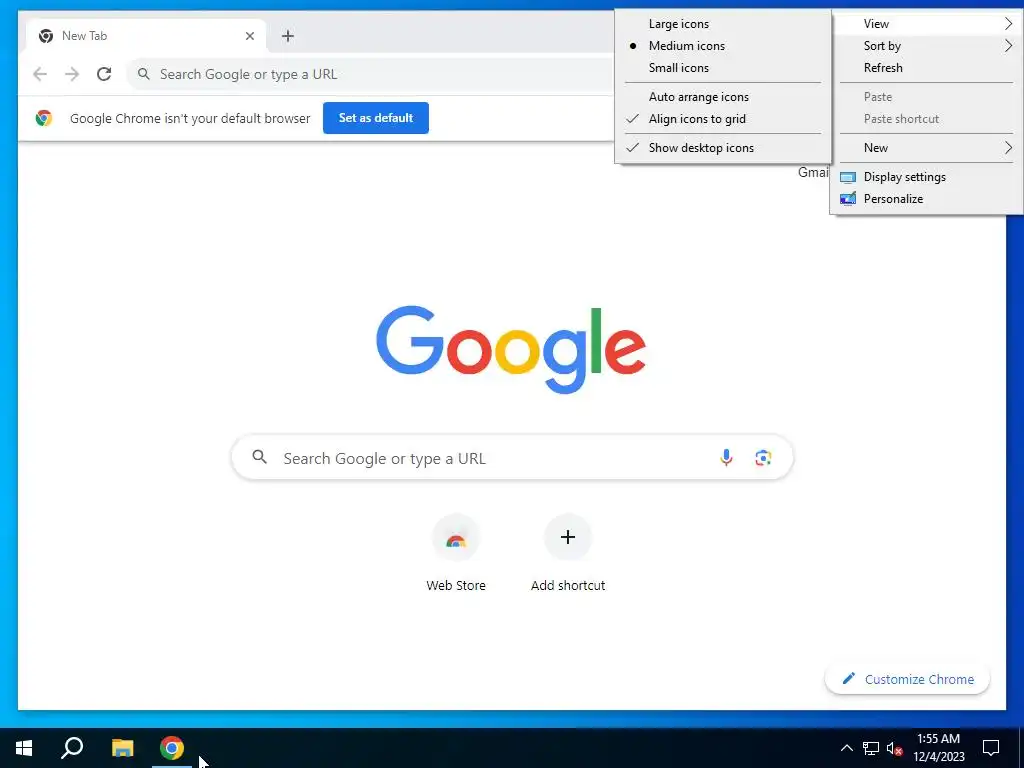Show hidden system tray icons
This screenshot has width=1024, height=768.
click(x=846, y=748)
